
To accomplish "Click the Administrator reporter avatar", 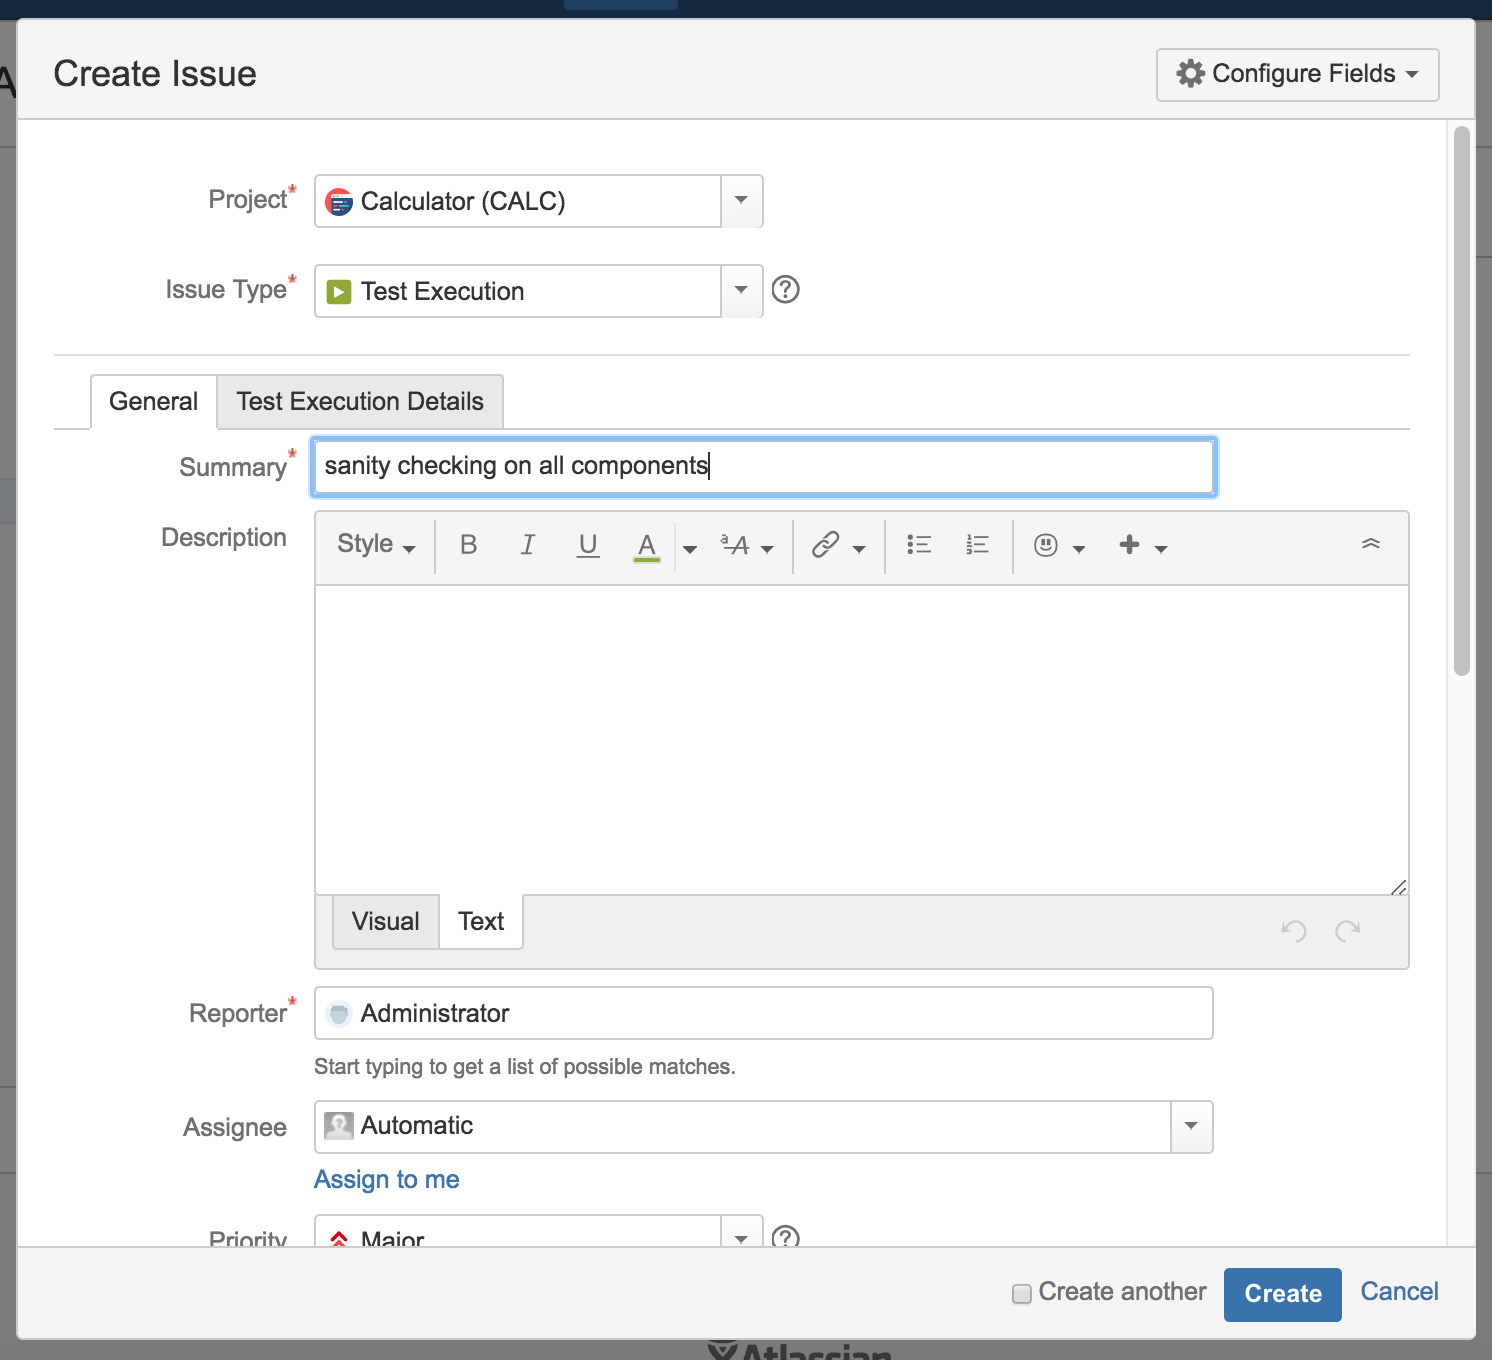I will click(339, 1014).
